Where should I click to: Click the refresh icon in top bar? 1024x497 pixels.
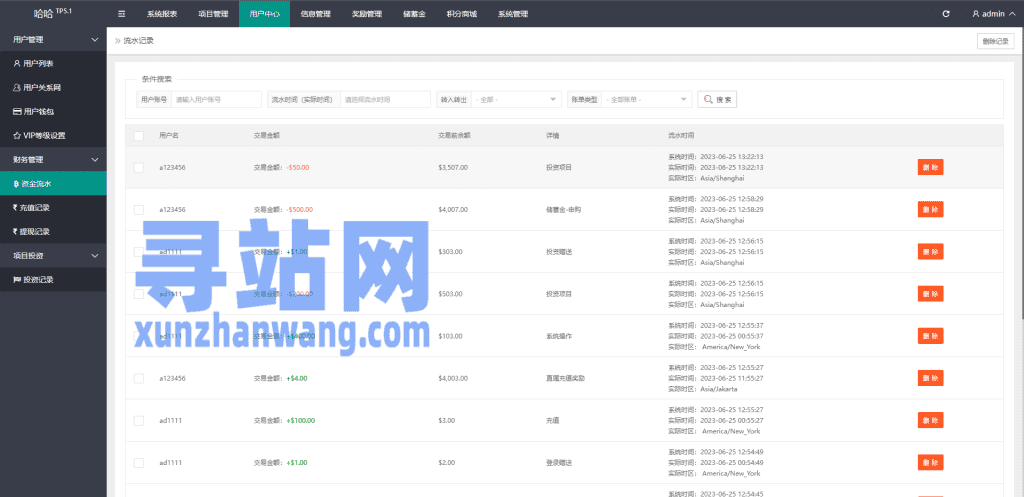coord(946,14)
